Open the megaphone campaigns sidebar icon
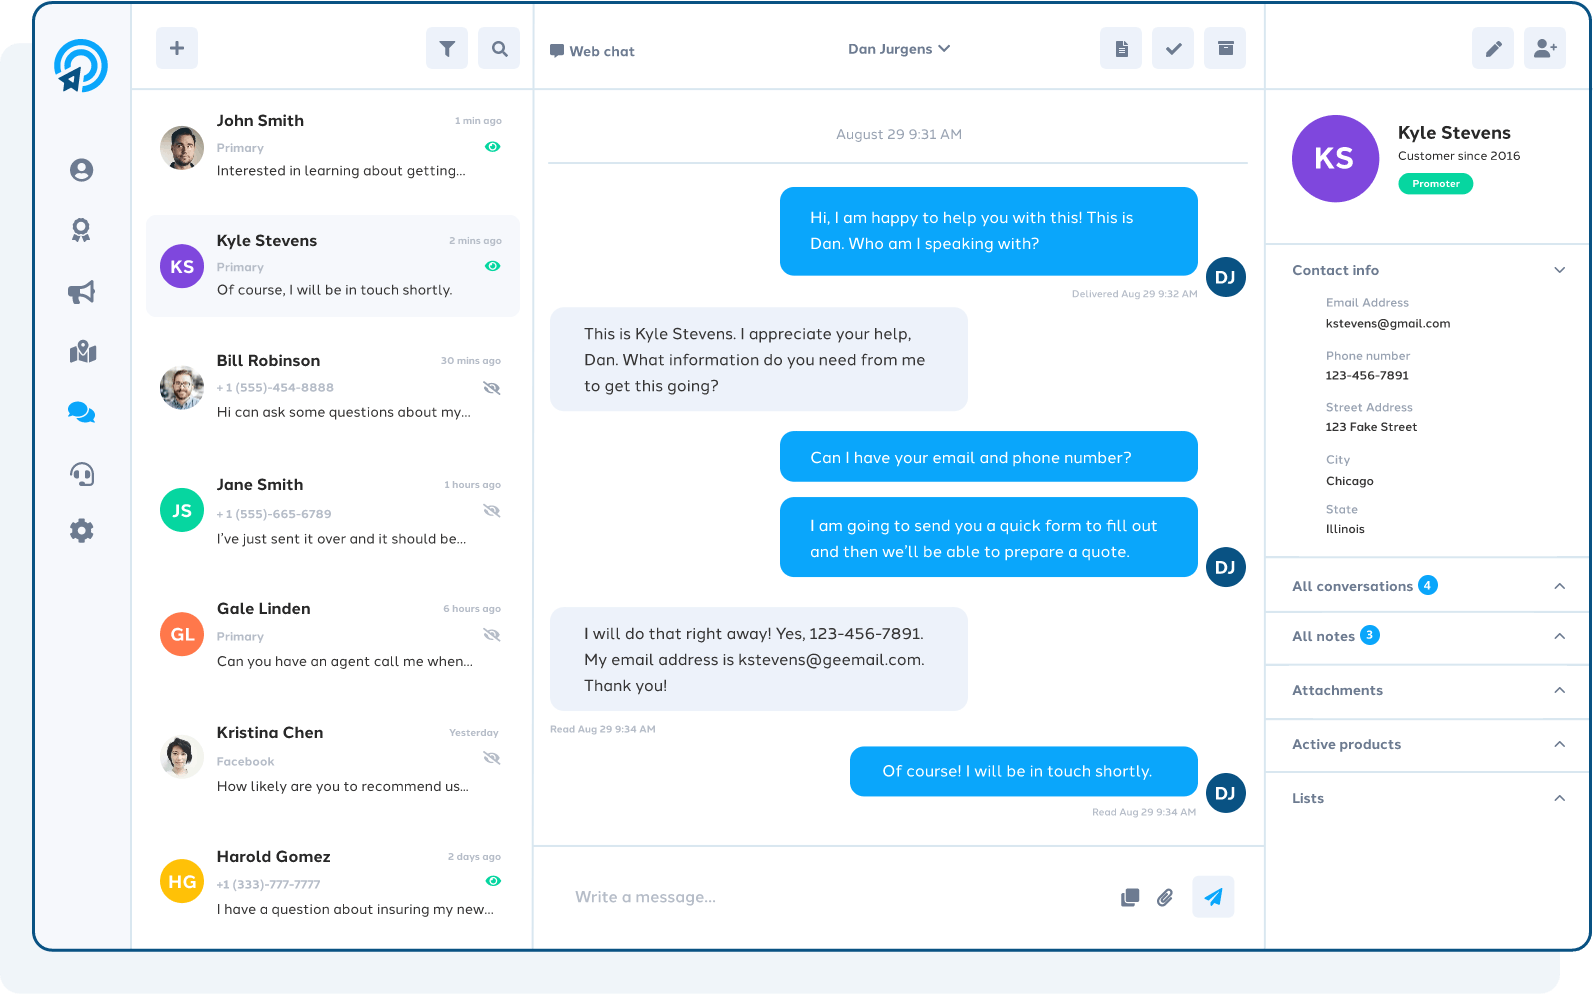The height and width of the screenshot is (994, 1593). (x=82, y=292)
